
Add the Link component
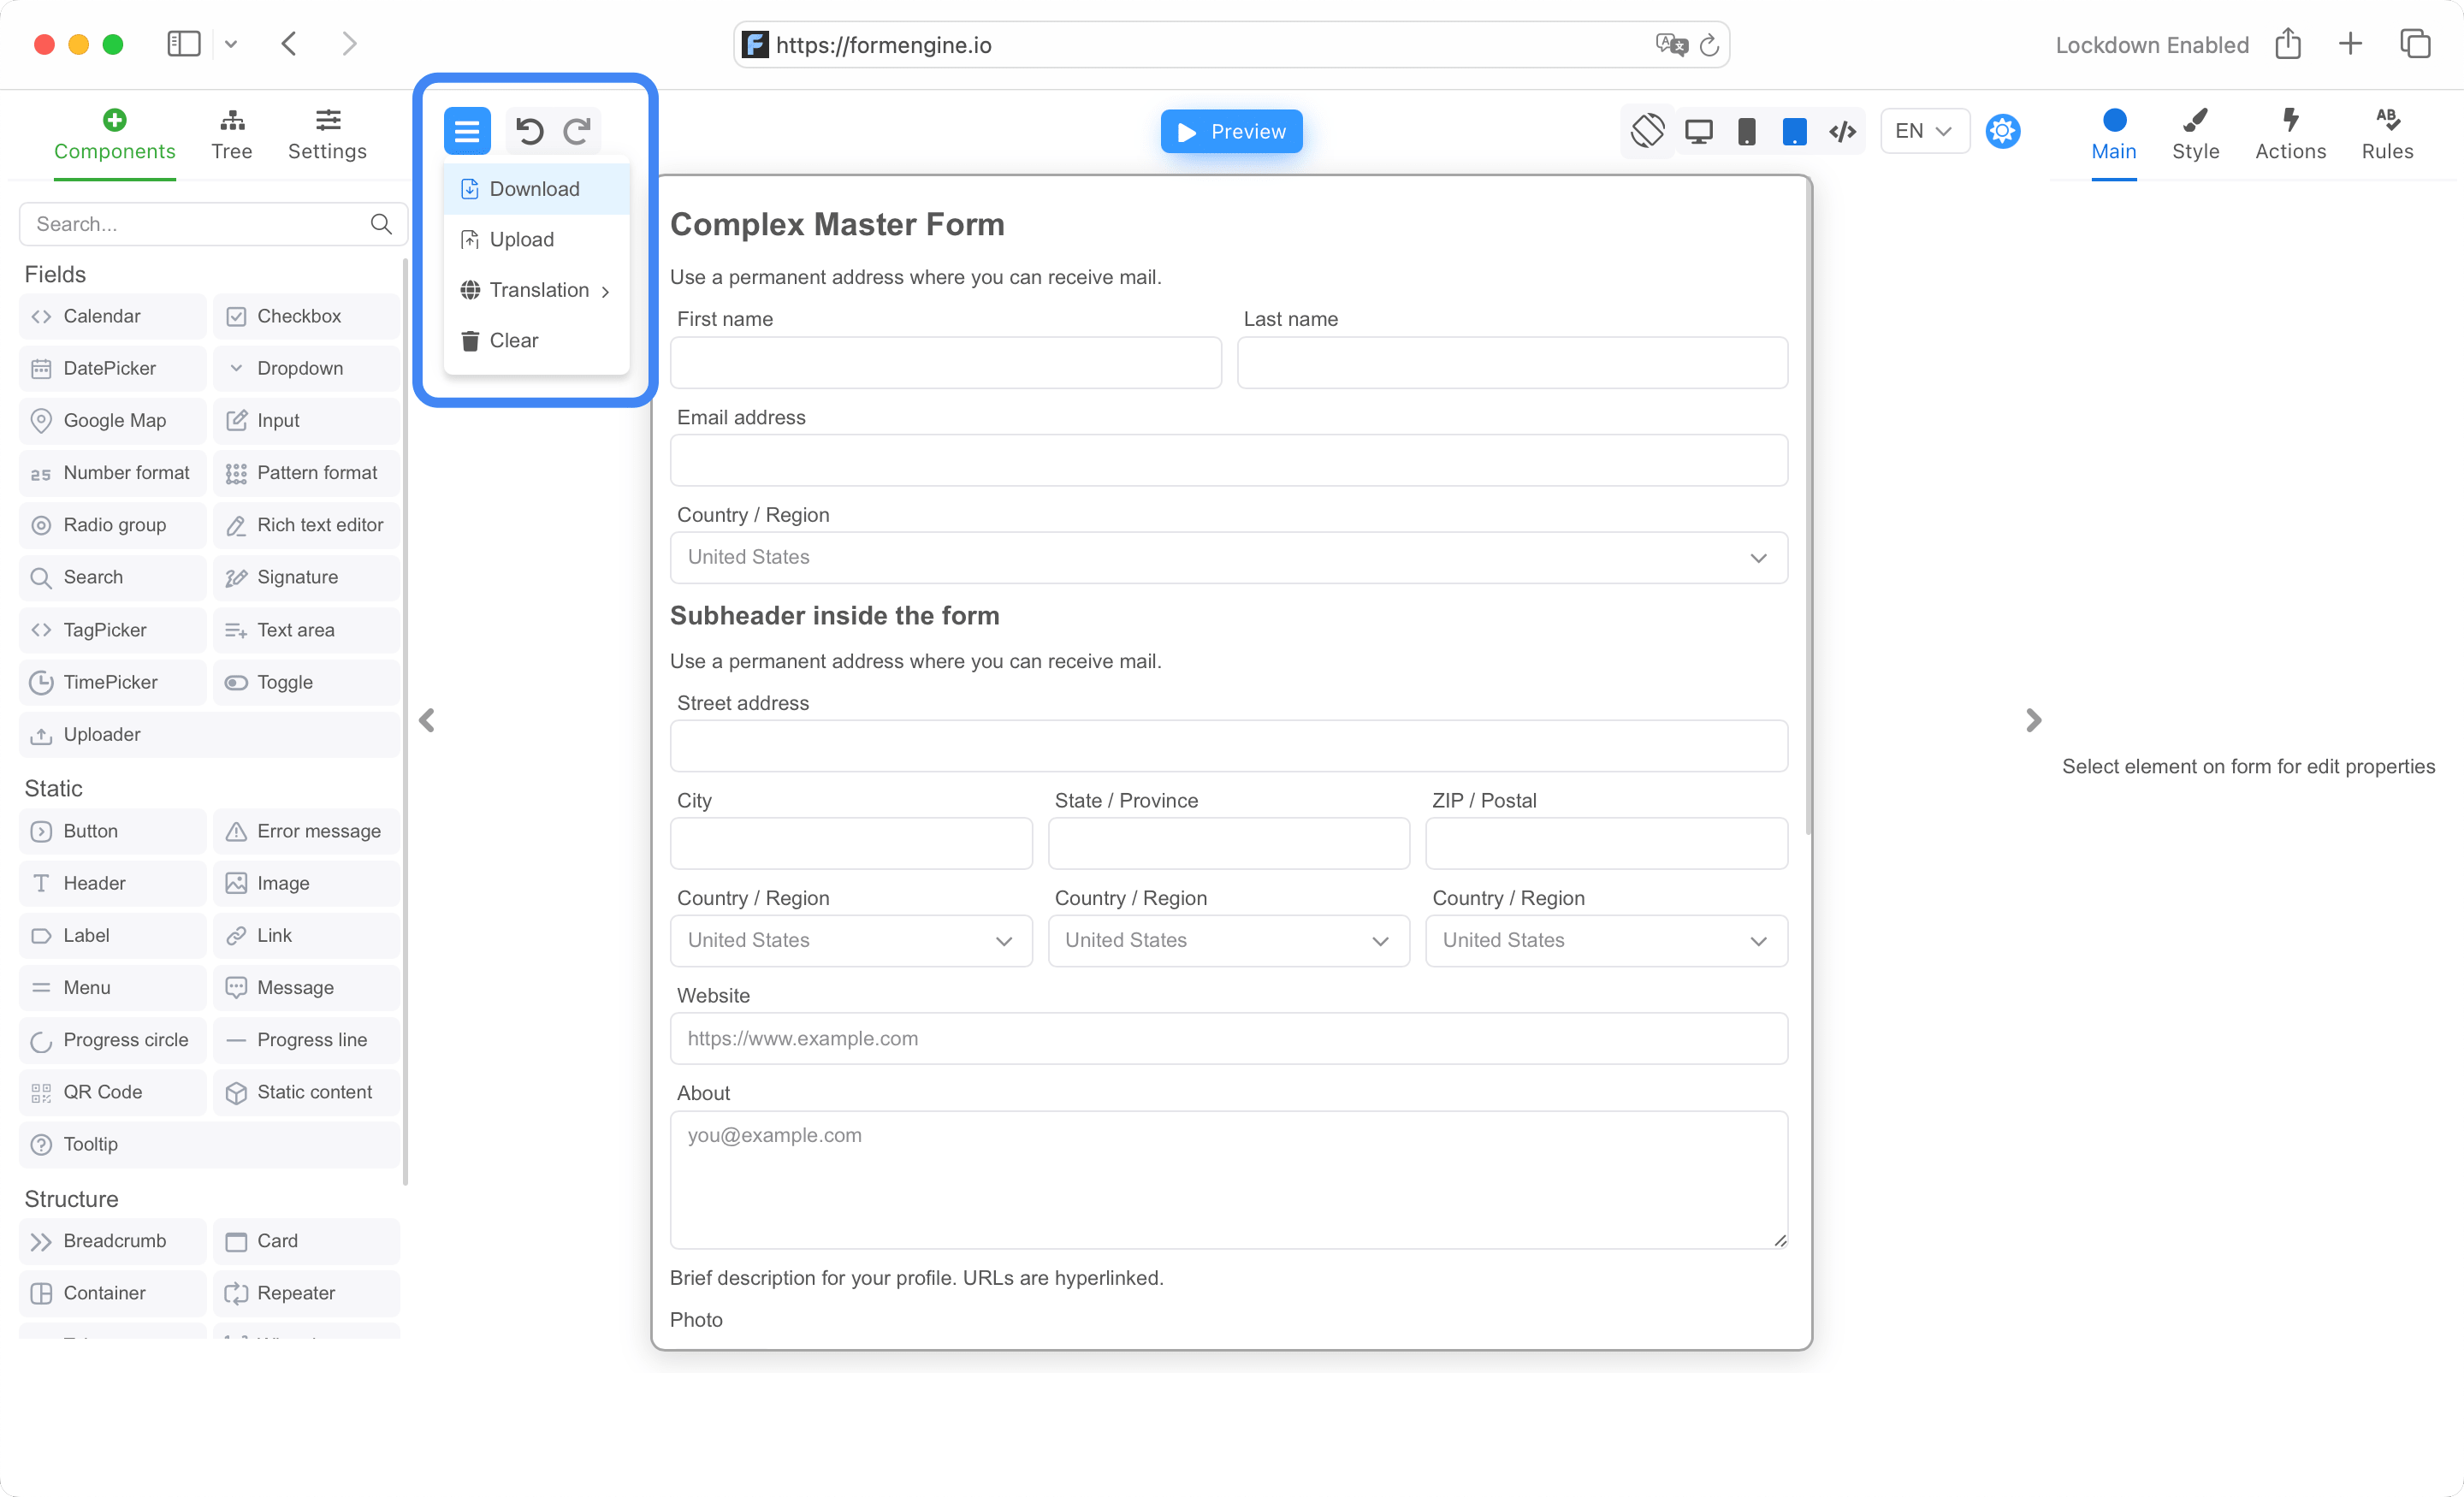pyautogui.click(x=306, y=935)
